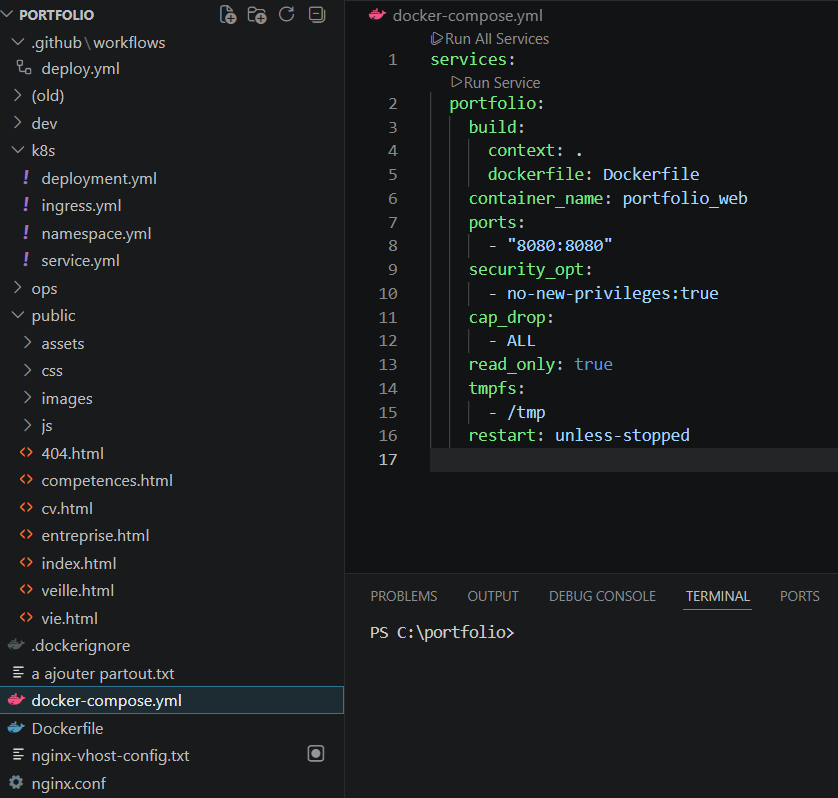
Task: Select the TERMINAL panel tab
Action: coord(718,596)
